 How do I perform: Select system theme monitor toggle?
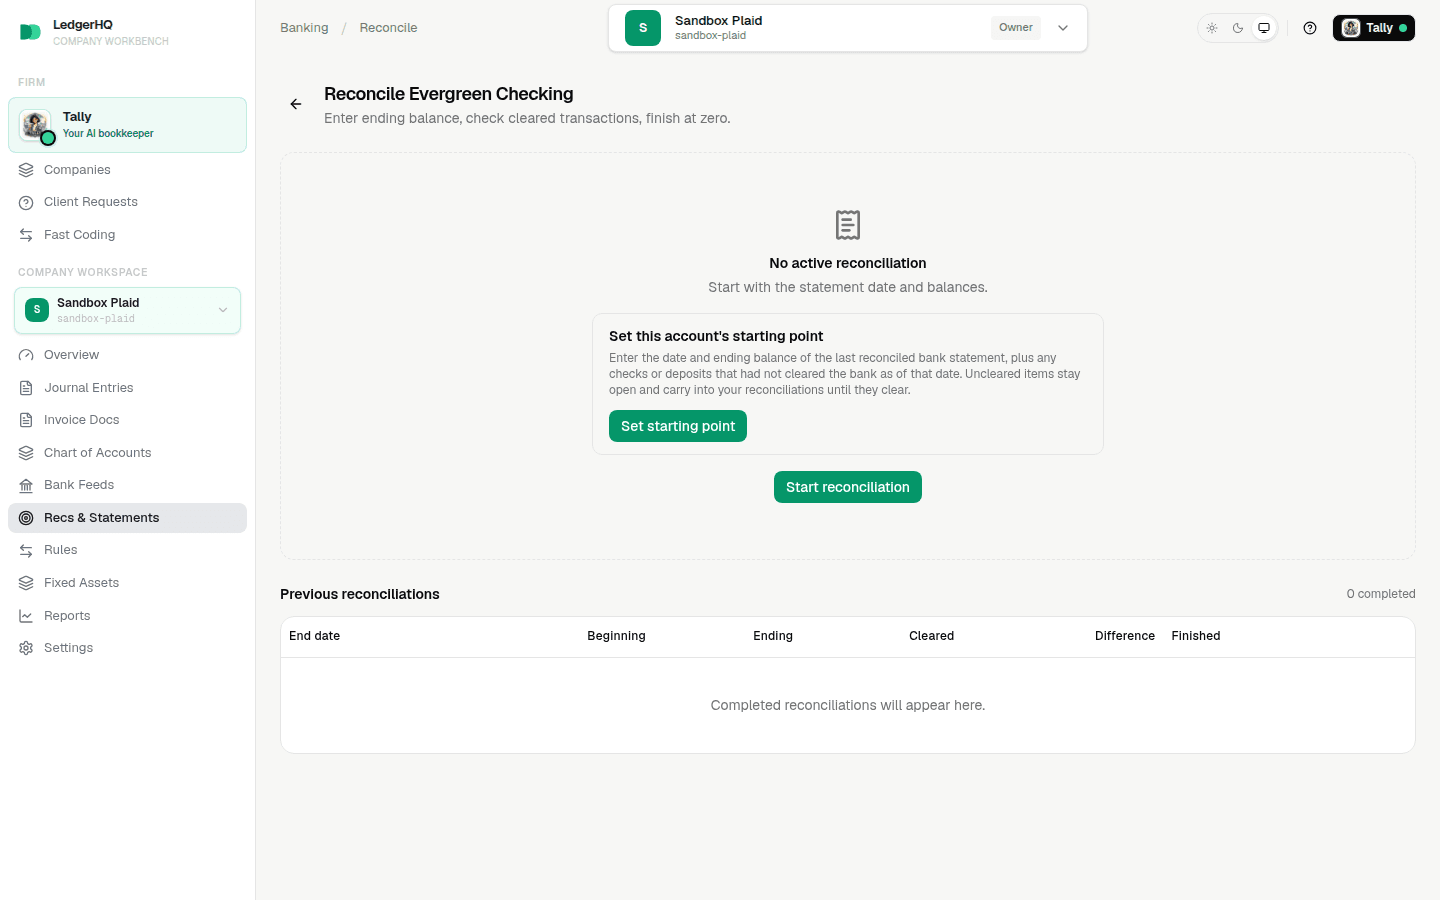point(1264,28)
